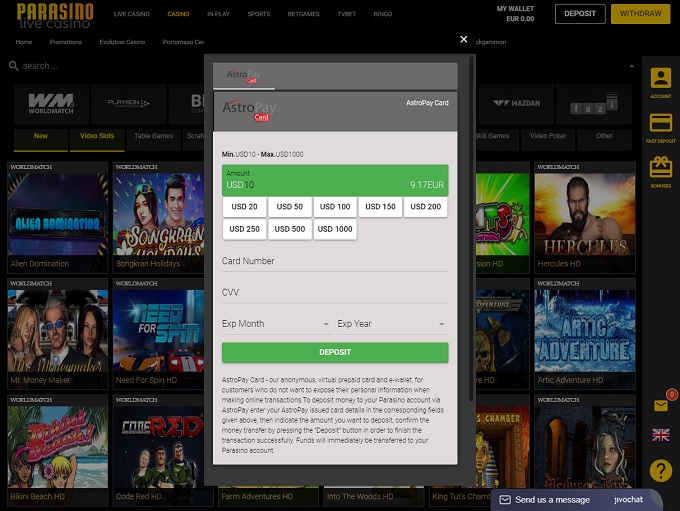The image size is (680, 511).
Task: Close the deposit dialog with X
Action: click(463, 39)
